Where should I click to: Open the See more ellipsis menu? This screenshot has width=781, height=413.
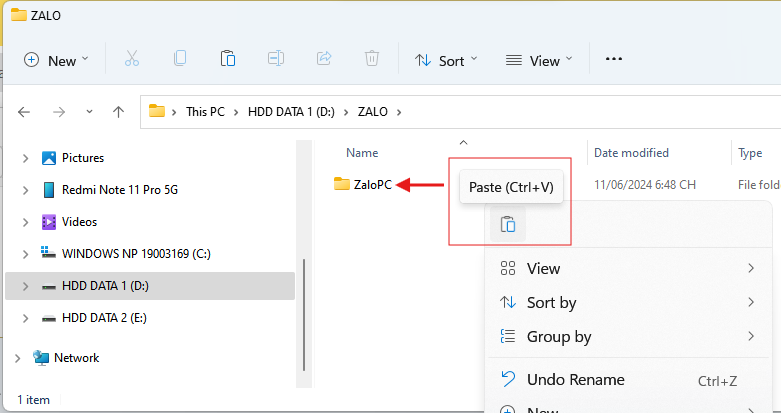[x=614, y=59]
